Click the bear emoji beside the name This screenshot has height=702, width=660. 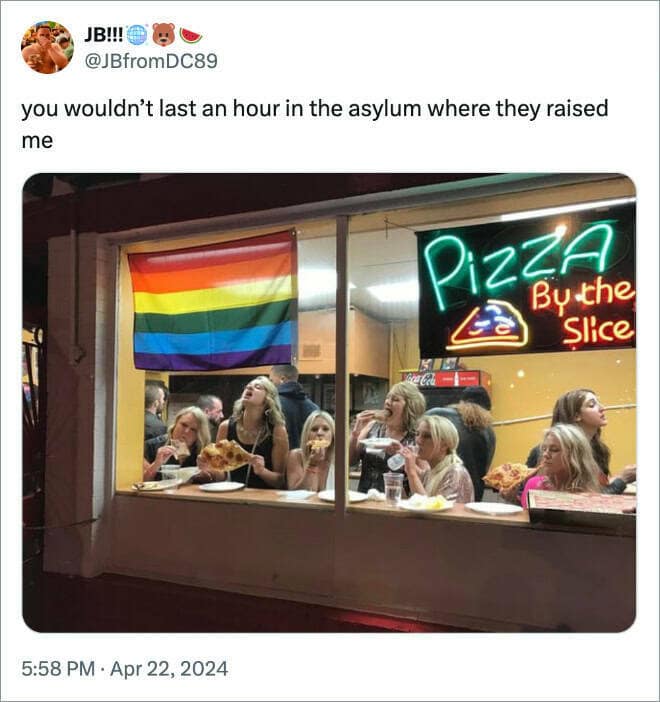164,34
